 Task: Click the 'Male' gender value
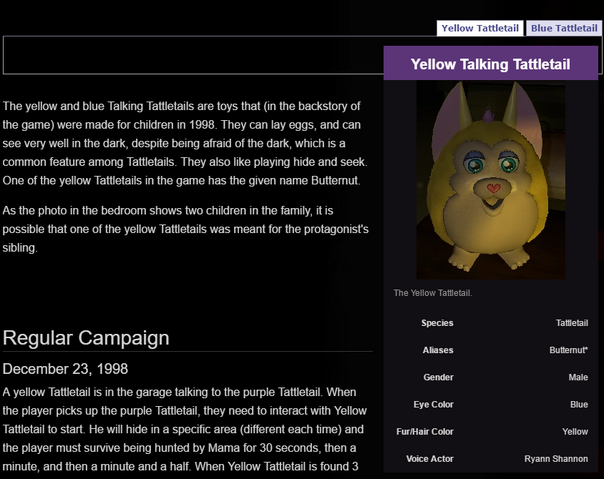click(578, 377)
